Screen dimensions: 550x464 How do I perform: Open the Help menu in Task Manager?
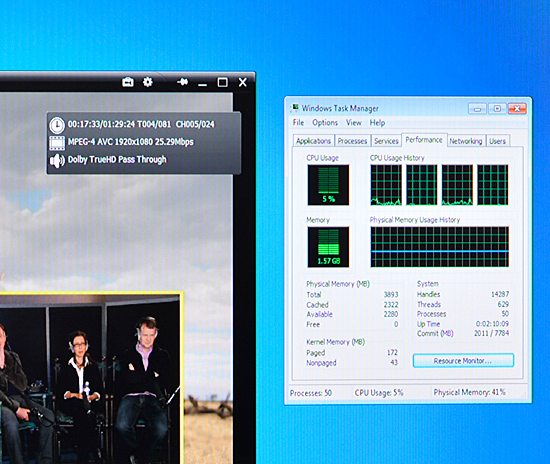[377, 123]
